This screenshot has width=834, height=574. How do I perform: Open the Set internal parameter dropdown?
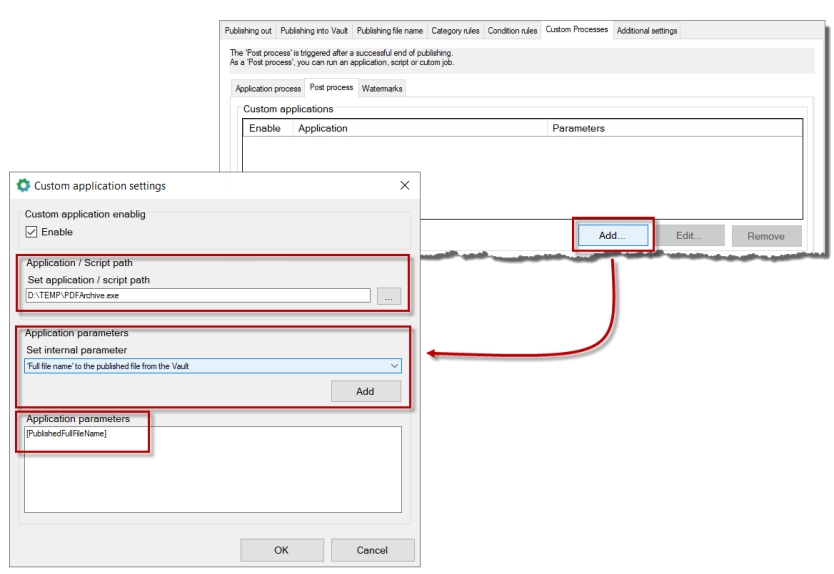pos(213,366)
